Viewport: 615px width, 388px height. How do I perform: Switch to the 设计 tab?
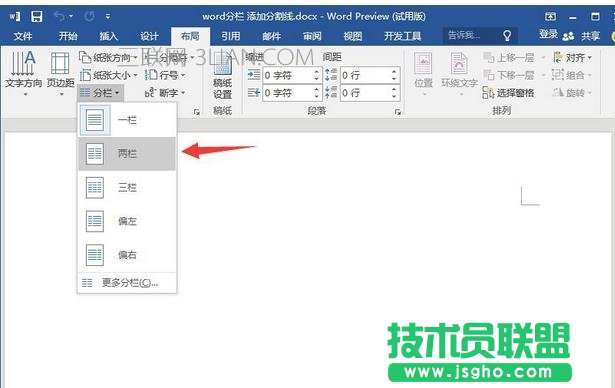[x=149, y=36]
